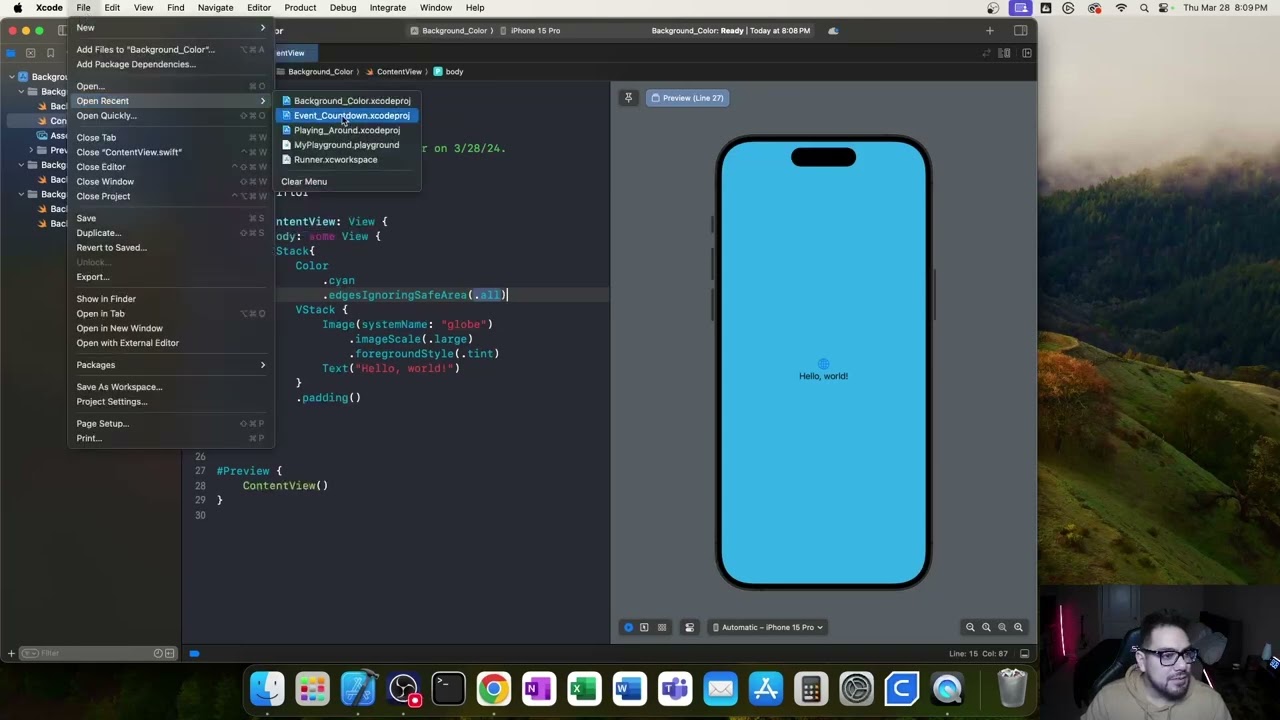The height and width of the screenshot is (720, 1280).
Task: Open Project Settings menu item
Action: pyautogui.click(x=171, y=402)
